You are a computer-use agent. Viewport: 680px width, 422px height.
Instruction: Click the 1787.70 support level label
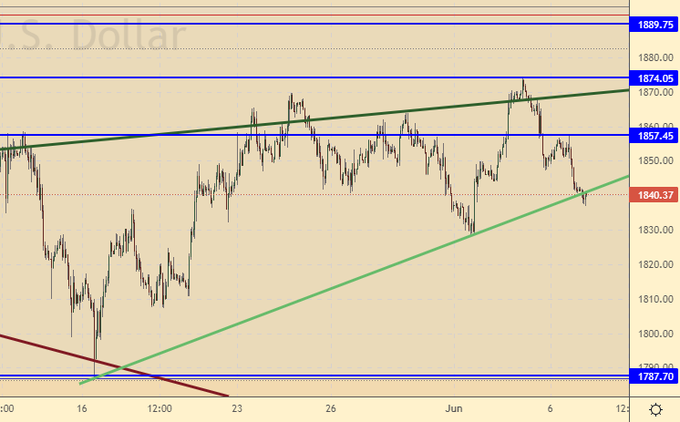655,377
